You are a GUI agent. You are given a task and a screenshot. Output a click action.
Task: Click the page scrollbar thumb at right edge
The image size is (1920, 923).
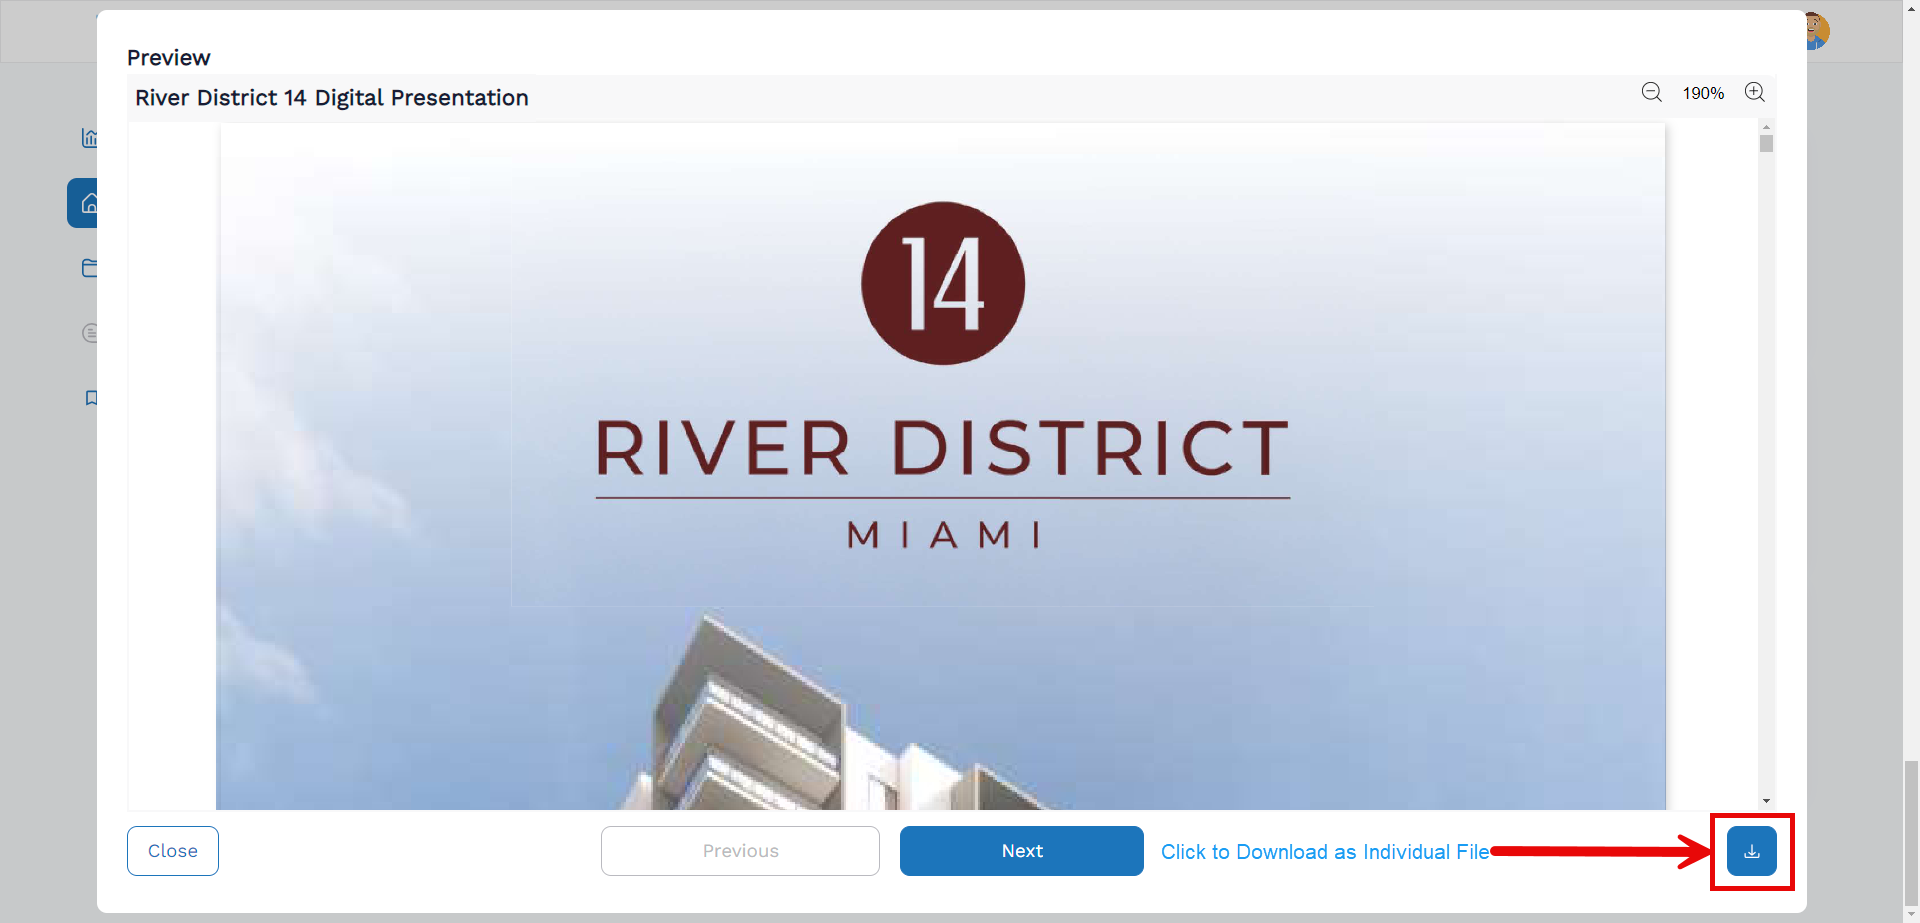point(1911,832)
